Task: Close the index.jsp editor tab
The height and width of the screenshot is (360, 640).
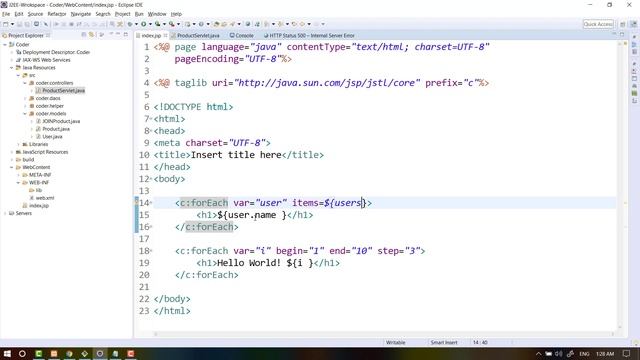Action: pos(165,36)
